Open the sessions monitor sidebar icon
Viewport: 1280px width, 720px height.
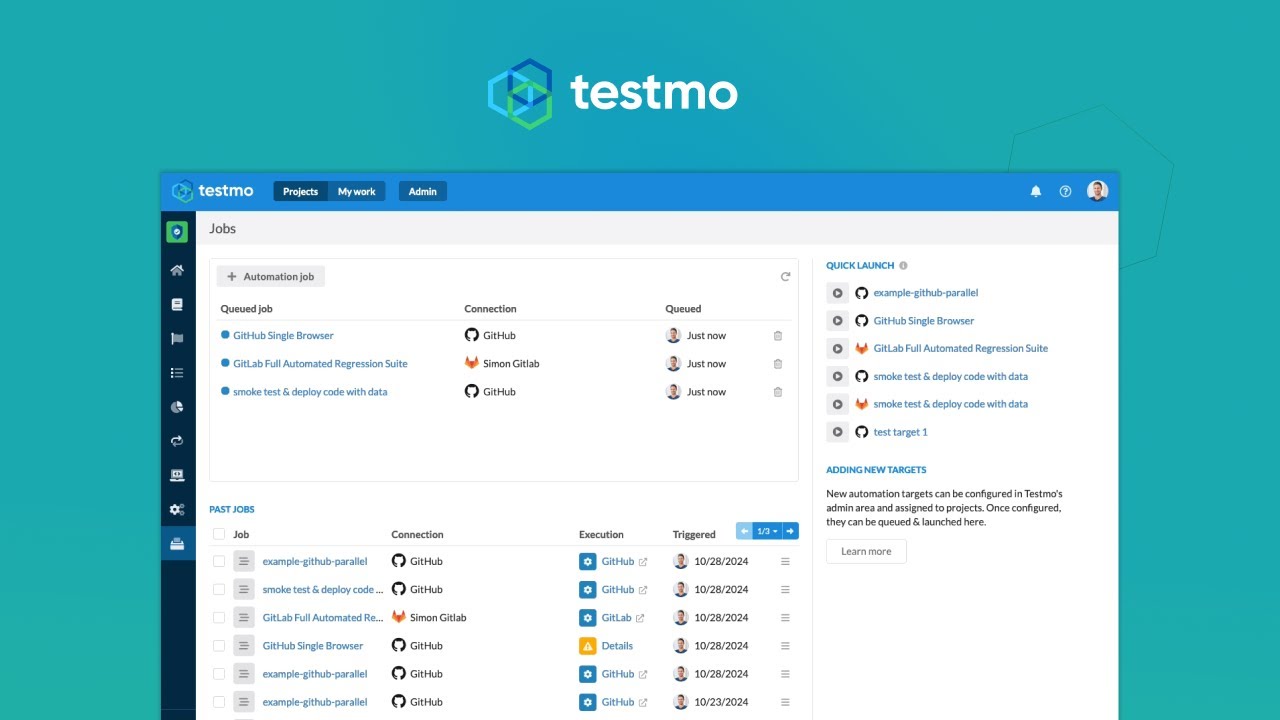click(177, 475)
